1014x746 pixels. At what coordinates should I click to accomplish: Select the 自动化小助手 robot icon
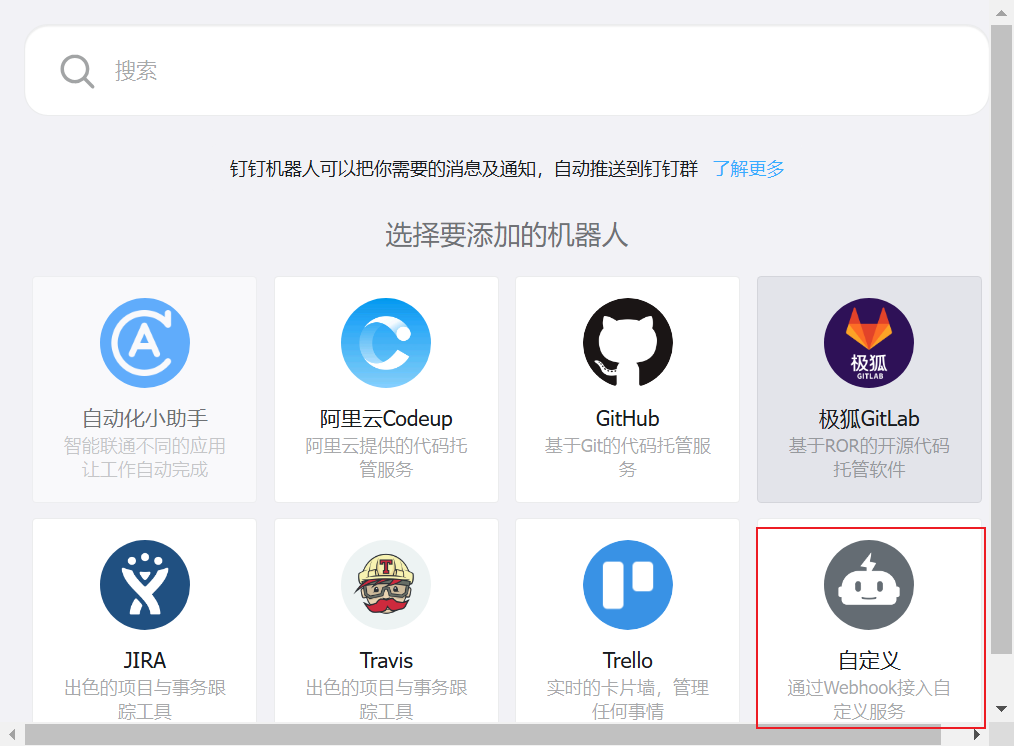[145, 343]
